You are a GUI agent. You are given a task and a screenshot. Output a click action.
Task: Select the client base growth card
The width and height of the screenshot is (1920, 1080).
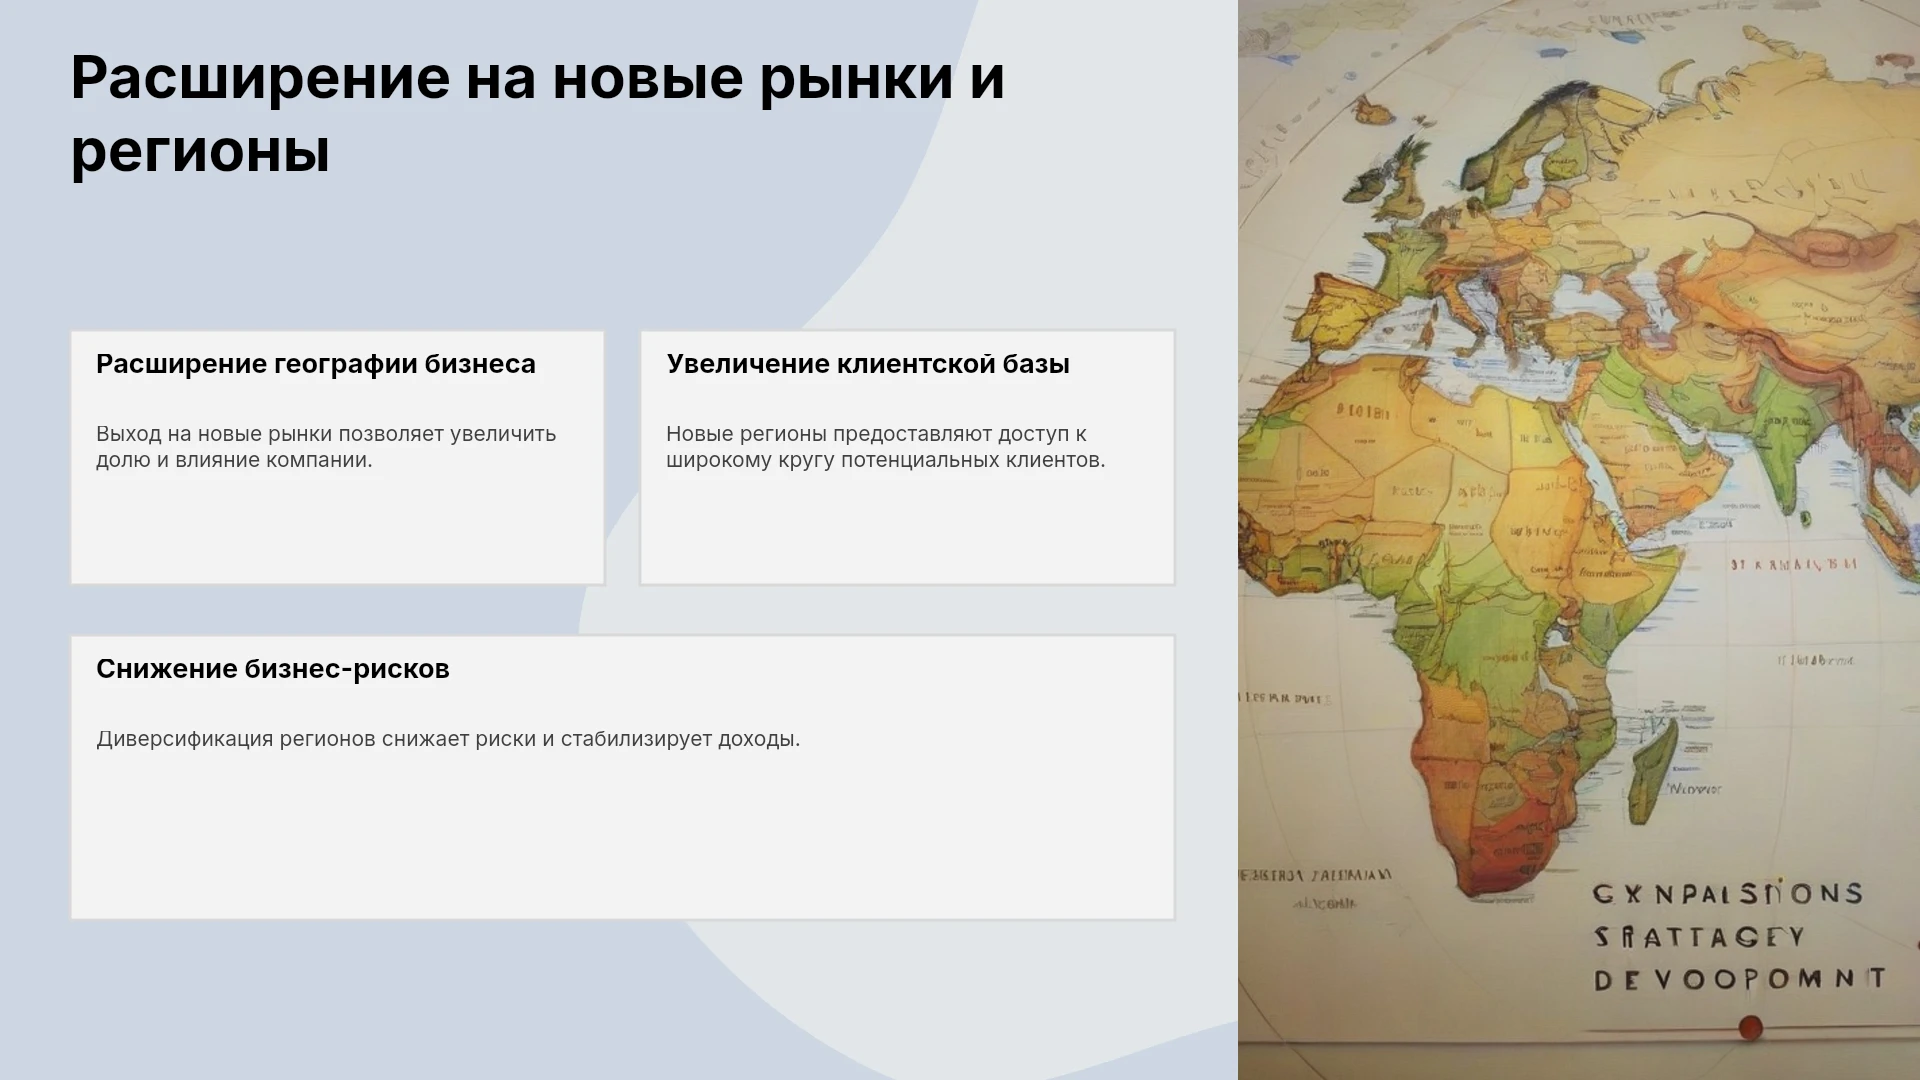point(908,458)
